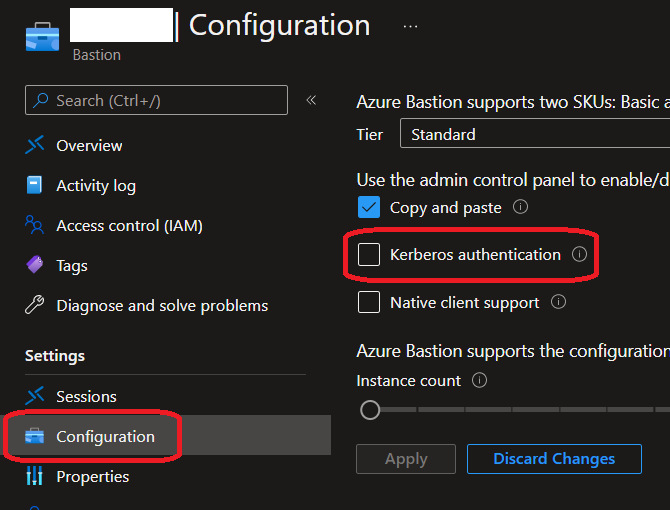Click the Access control (IAM) people icon
This screenshot has height=510, width=670.
click(x=35, y=225)
